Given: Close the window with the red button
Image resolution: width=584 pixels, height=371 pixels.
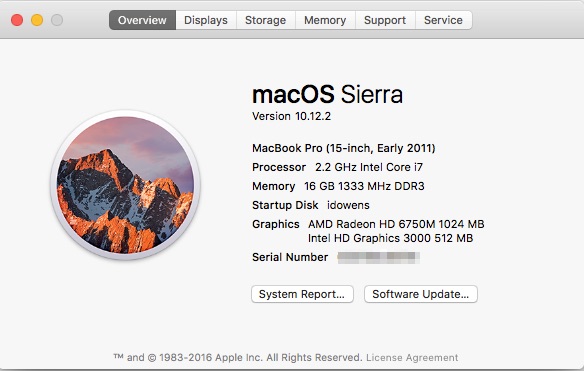Looking at the screenshot, I should pos(17,20).
